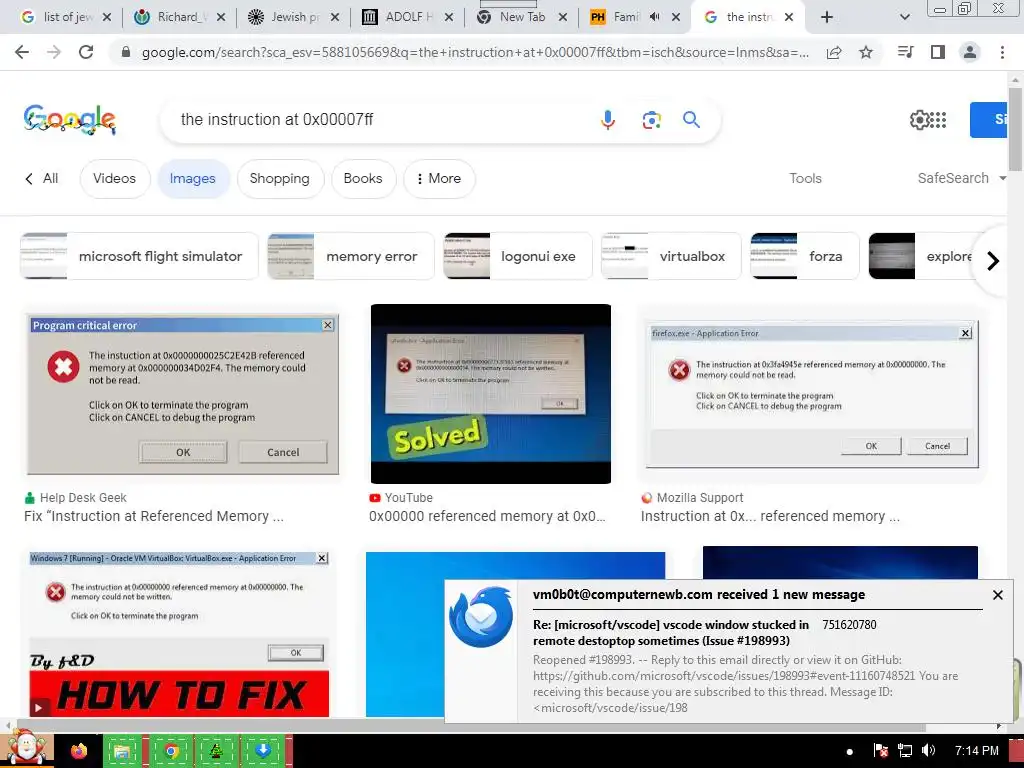Screen dimensions: 1024x768
Task: Expand the More filters menu
Action: pyautogui.click(x=439, y=178)
